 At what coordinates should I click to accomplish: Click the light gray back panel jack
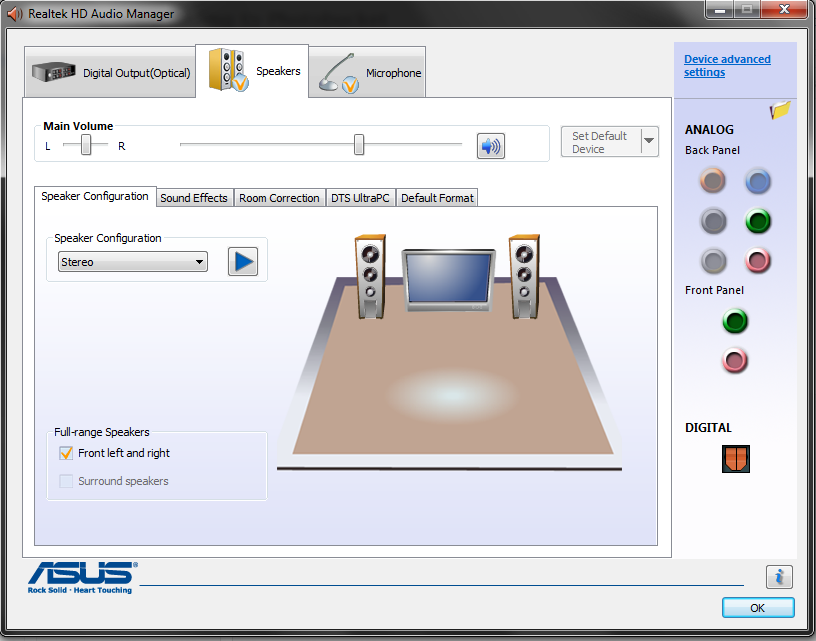click(x=713, y=260)
